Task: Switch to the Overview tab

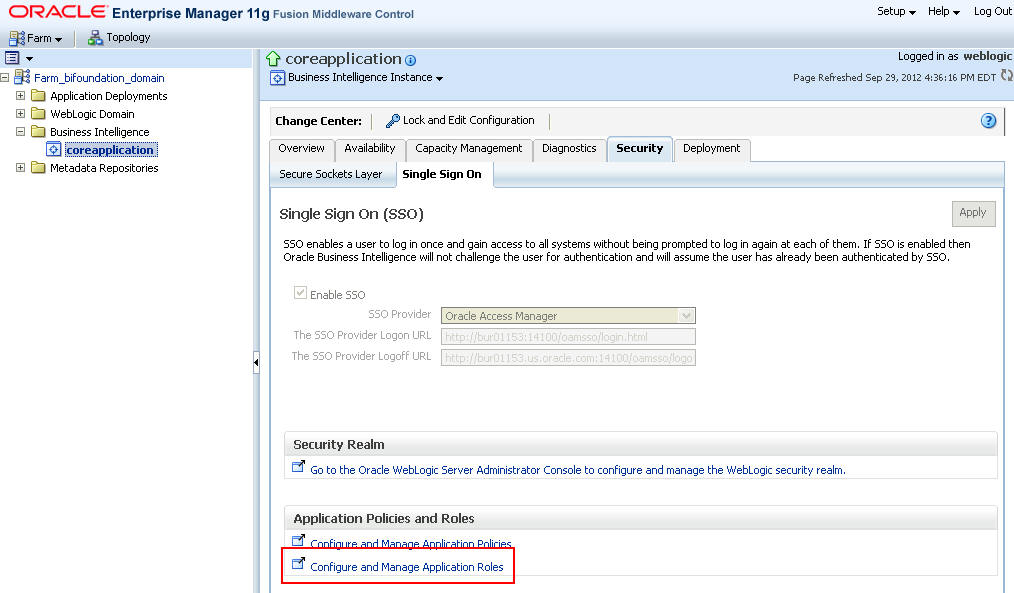Action: coord(301,149)
